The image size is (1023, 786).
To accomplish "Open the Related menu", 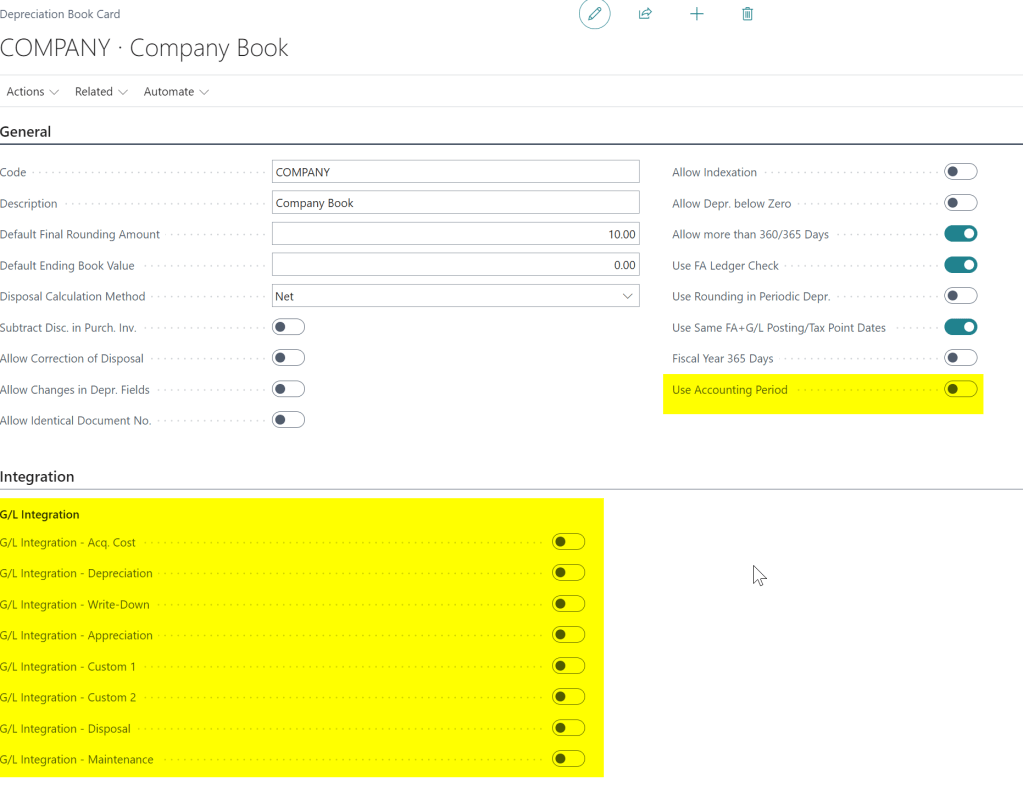I will (x=101, y=91).
